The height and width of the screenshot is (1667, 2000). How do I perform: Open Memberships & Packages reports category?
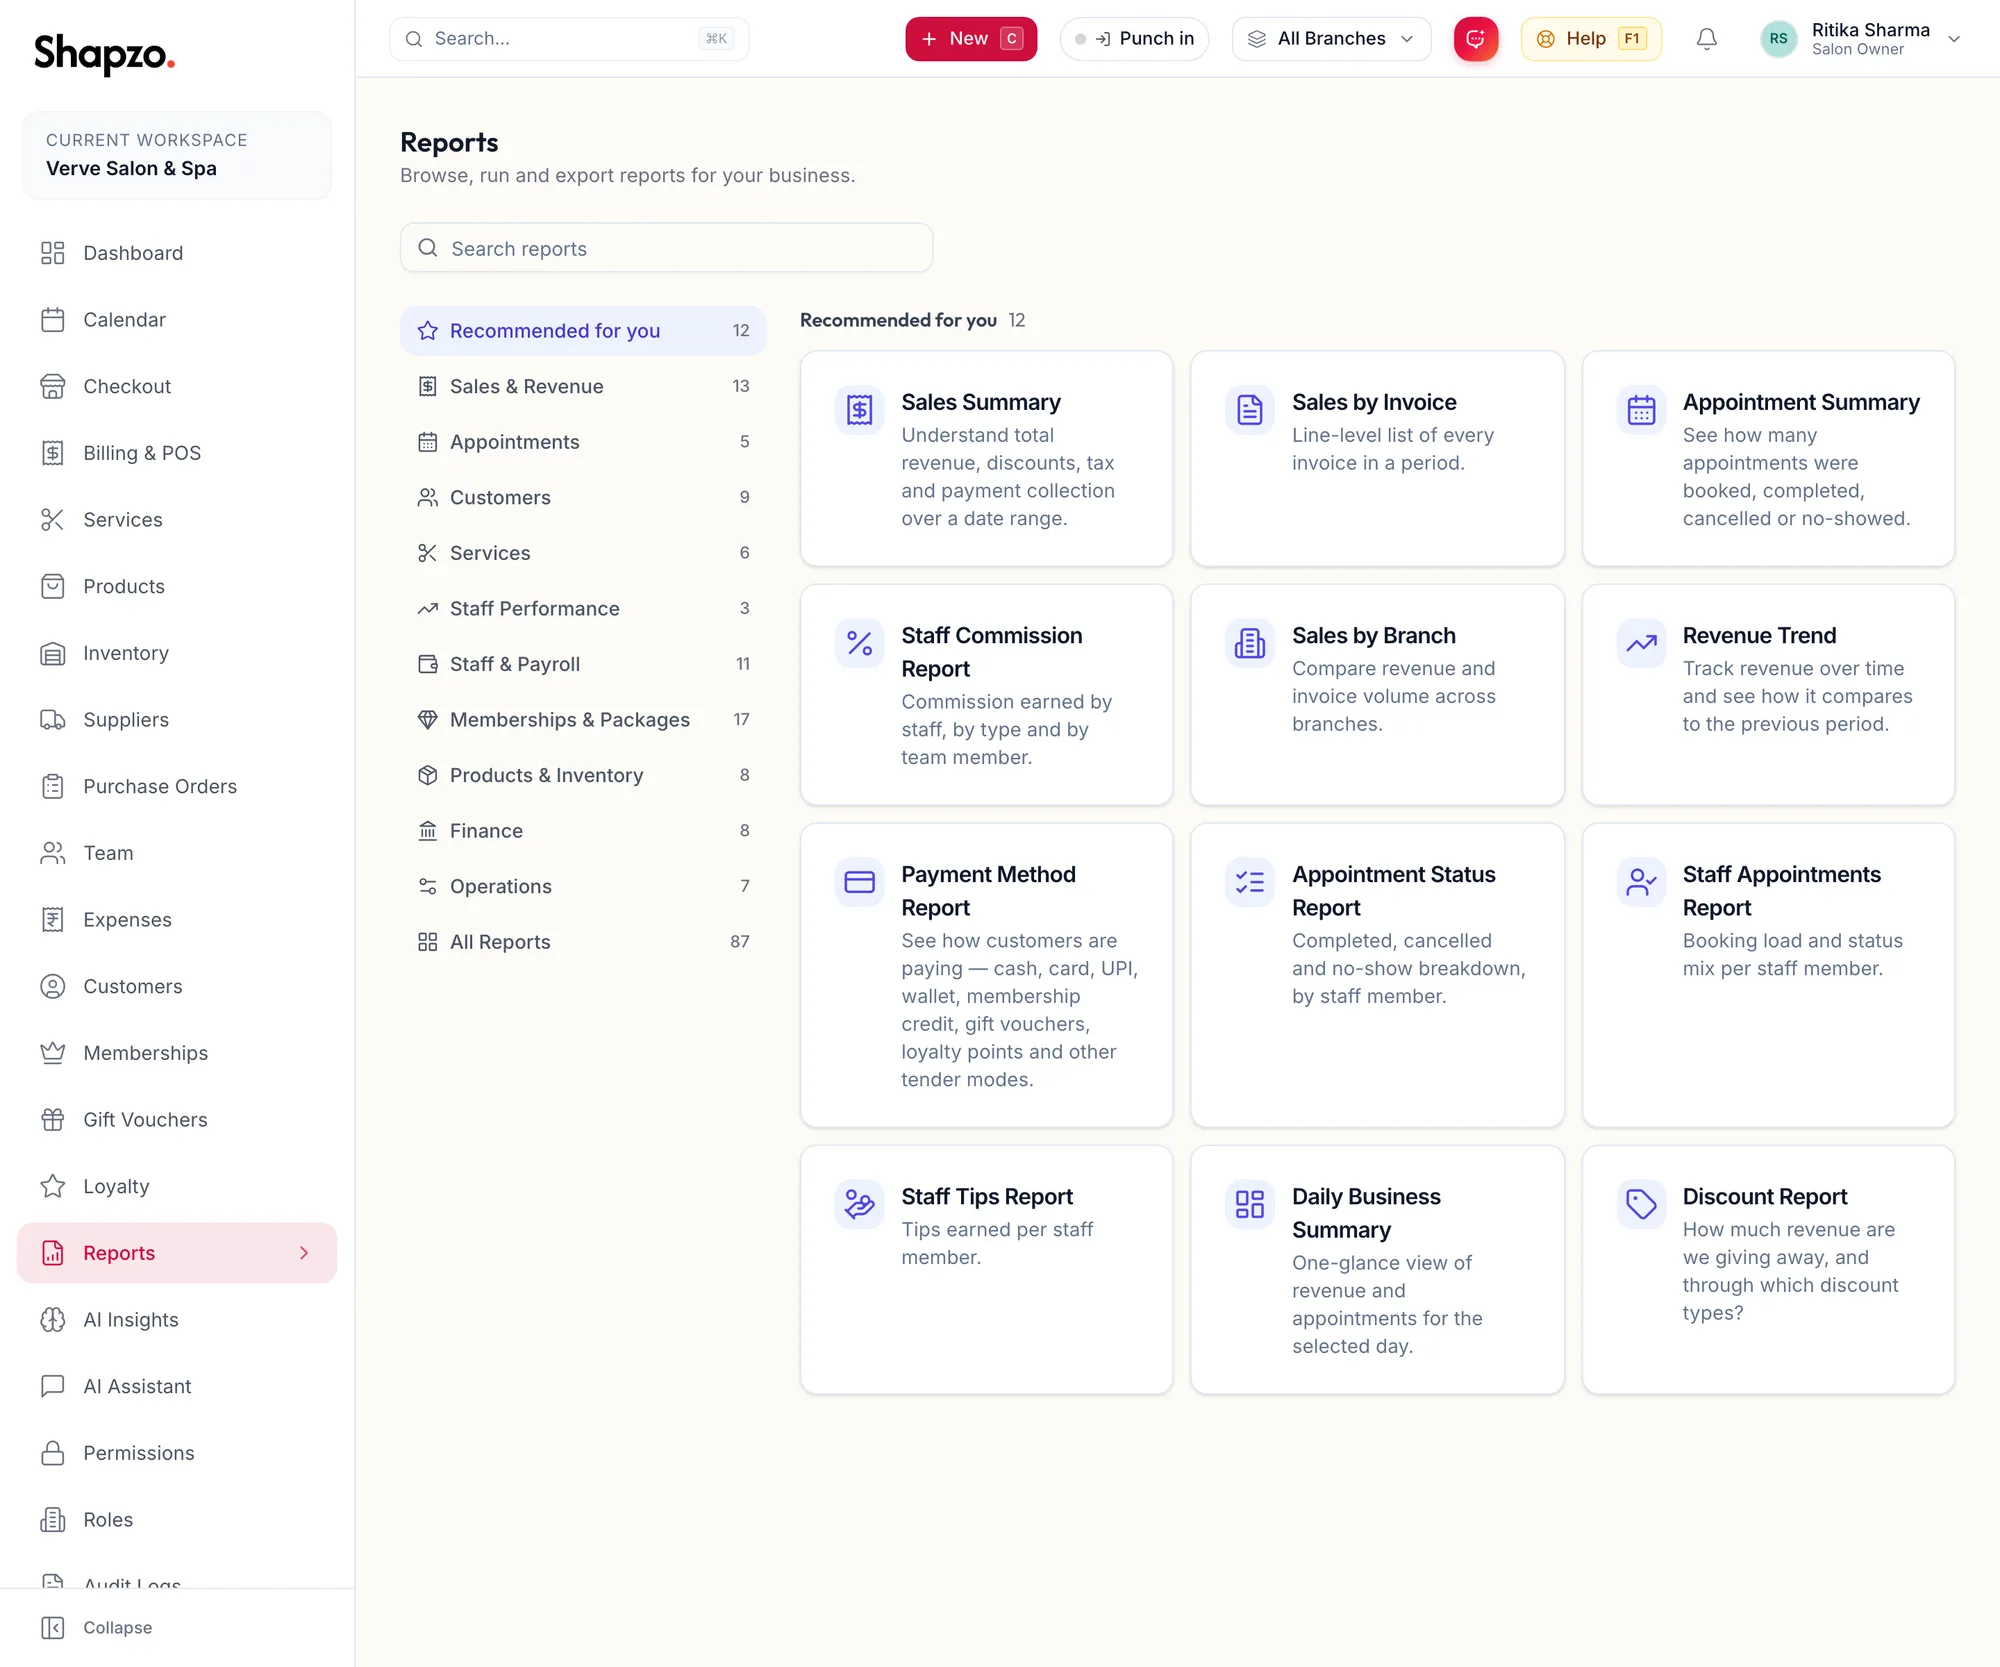pyautogui.click(x=583, y=720)
